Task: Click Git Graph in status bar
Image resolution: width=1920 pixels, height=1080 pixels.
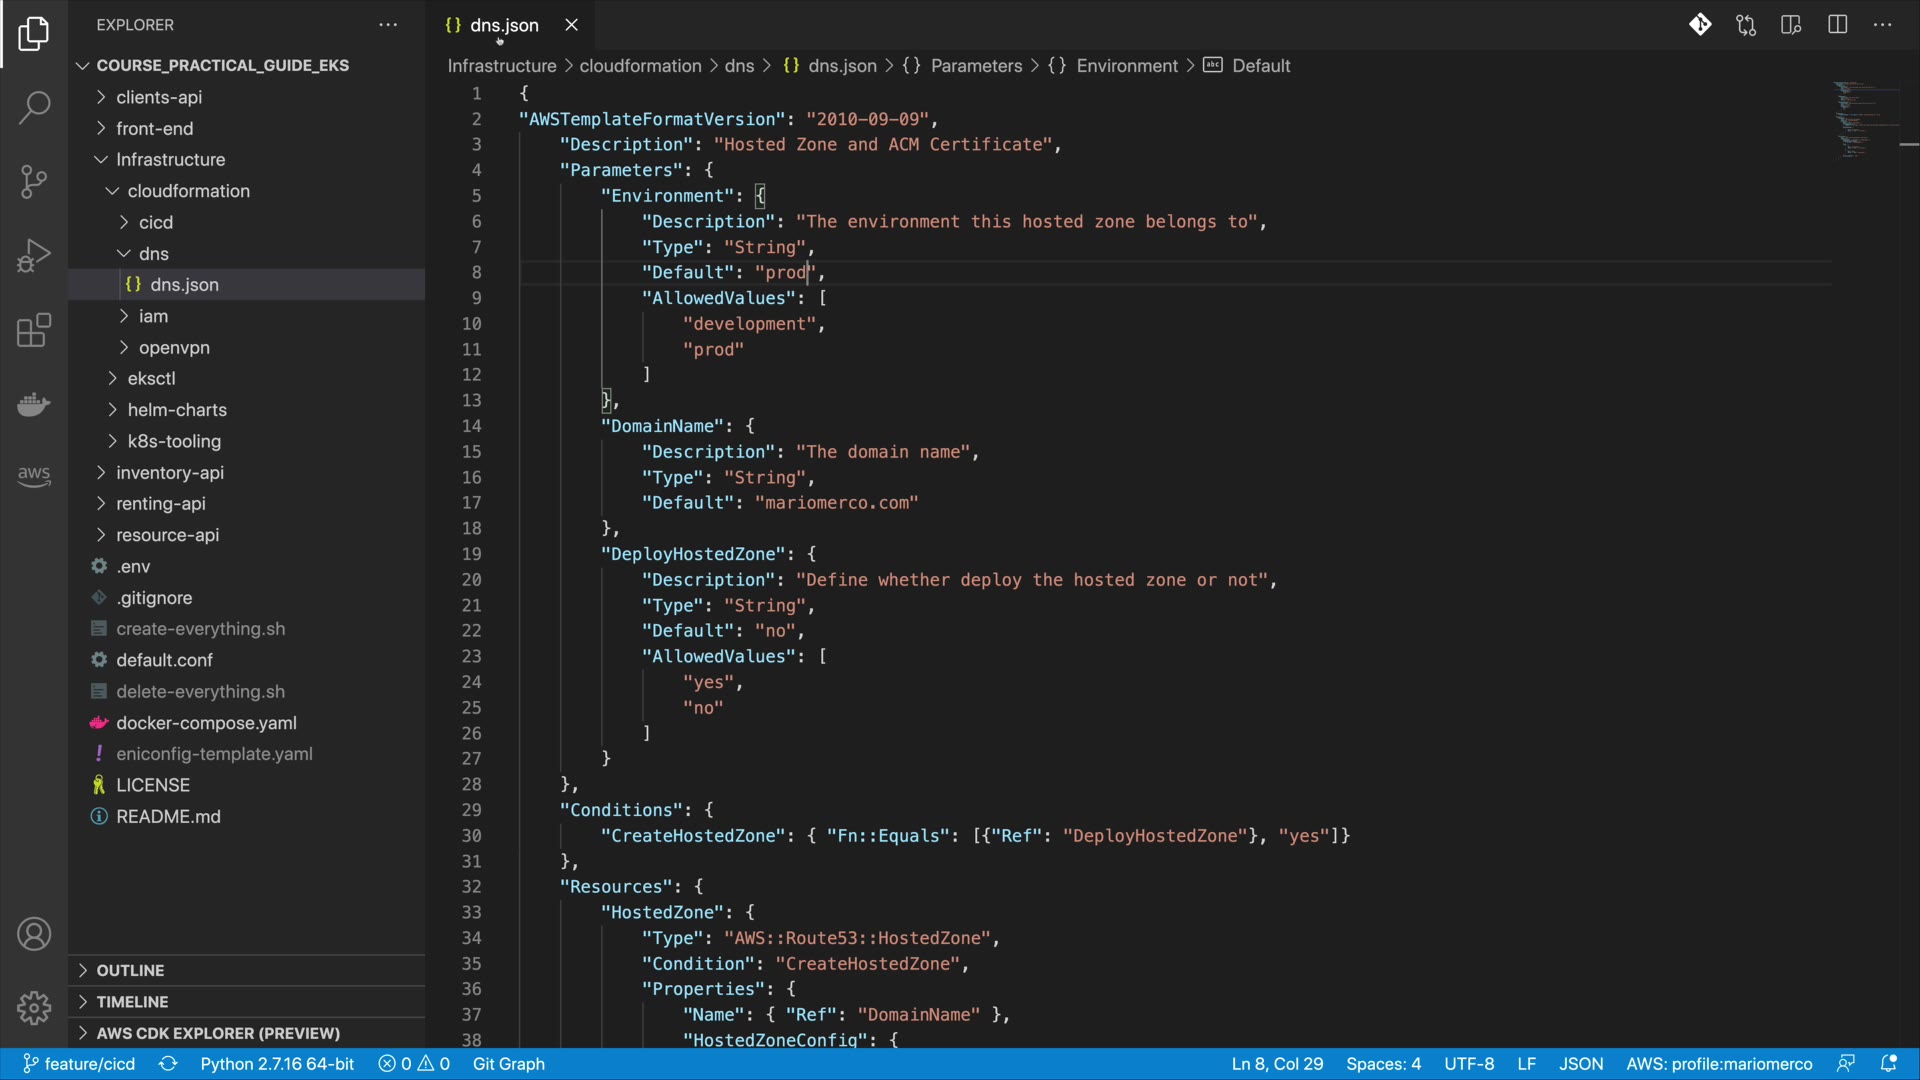Action: (508, 1063)
